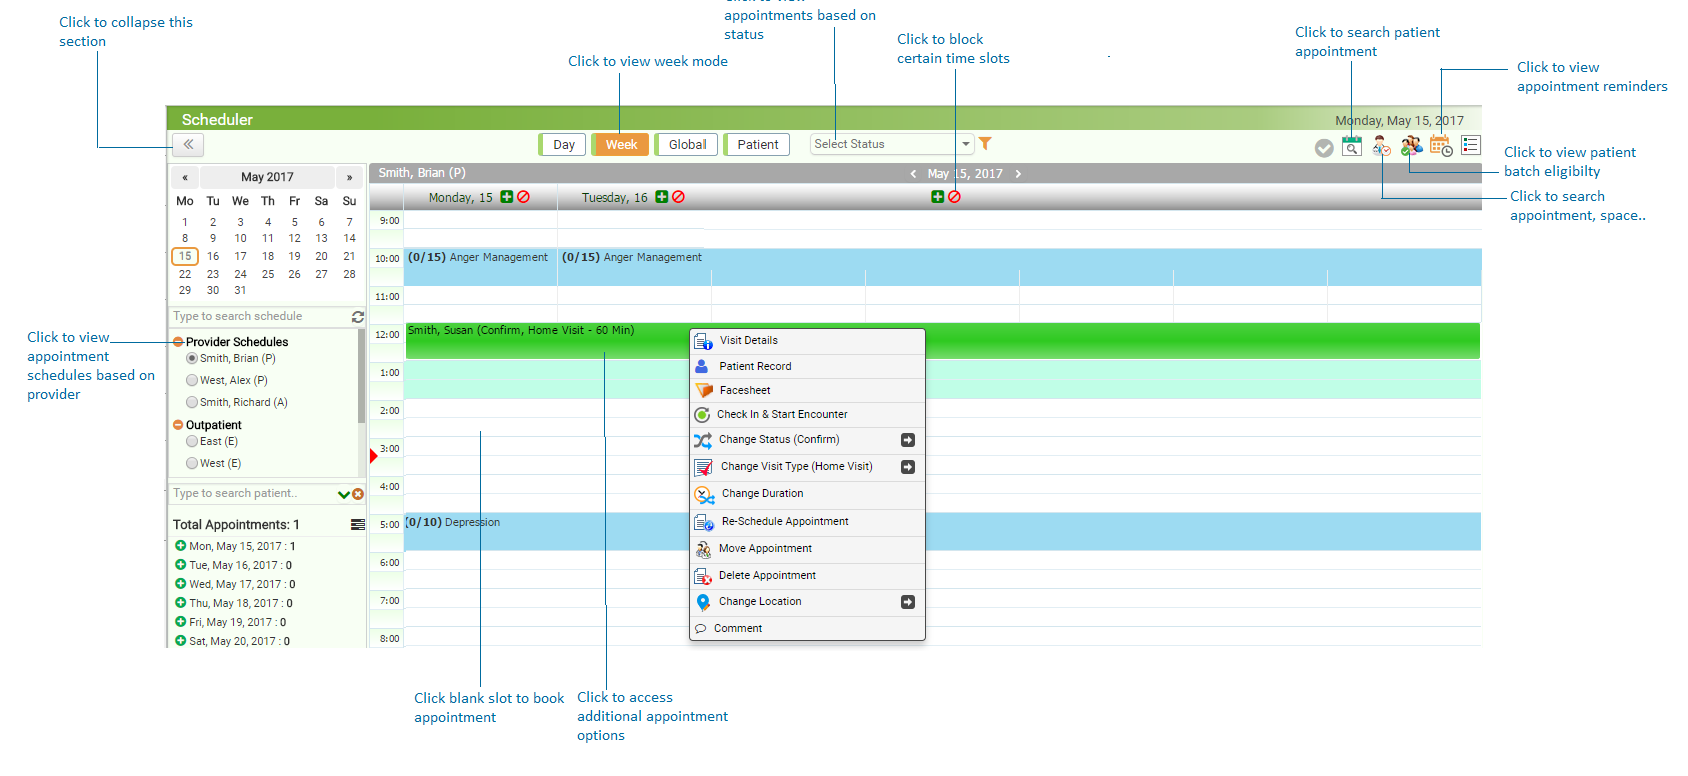Switch to Day view

(563, 144)
